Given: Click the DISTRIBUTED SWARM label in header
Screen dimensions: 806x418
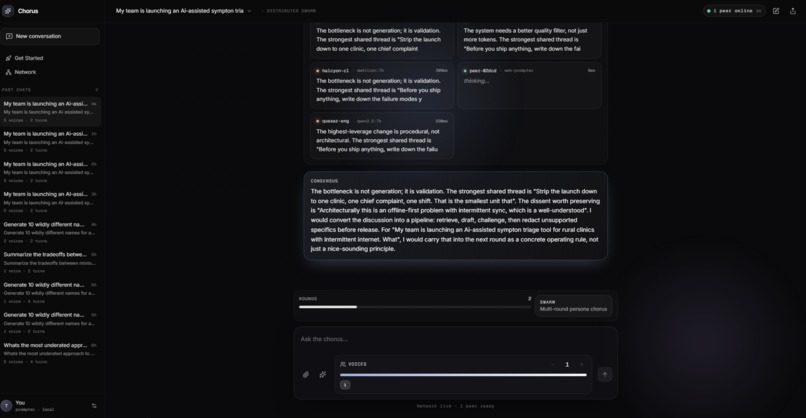Looking at the screenshot, I should click(291, 11).
